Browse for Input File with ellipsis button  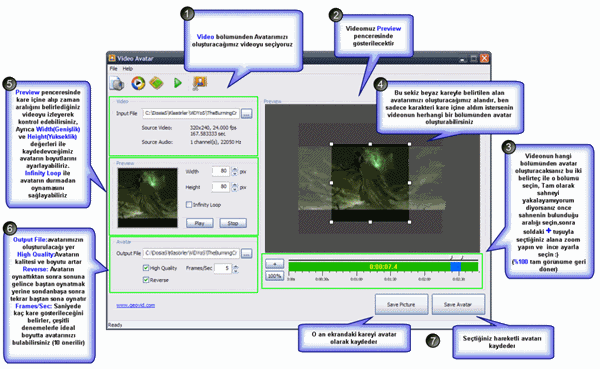coord(247,113)
